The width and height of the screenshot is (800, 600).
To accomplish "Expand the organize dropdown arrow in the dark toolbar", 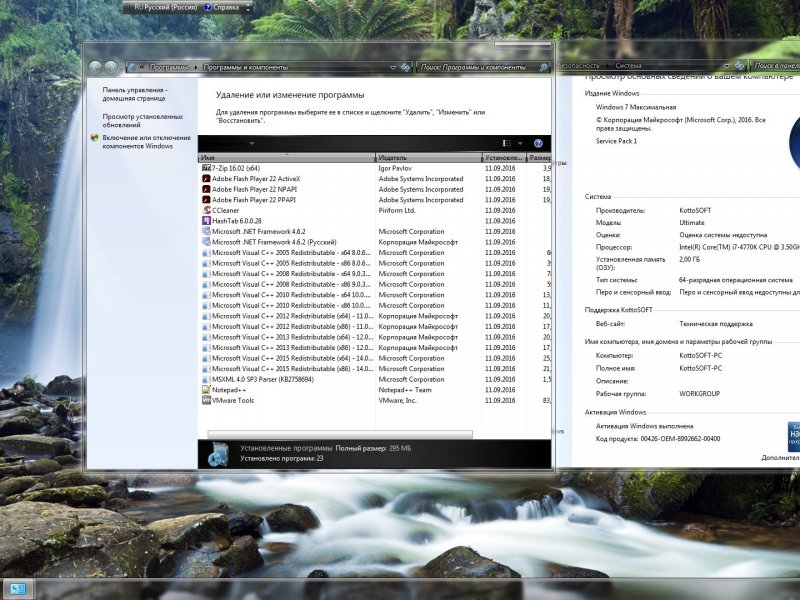I will pyautogui.click(x=252, y=143).
